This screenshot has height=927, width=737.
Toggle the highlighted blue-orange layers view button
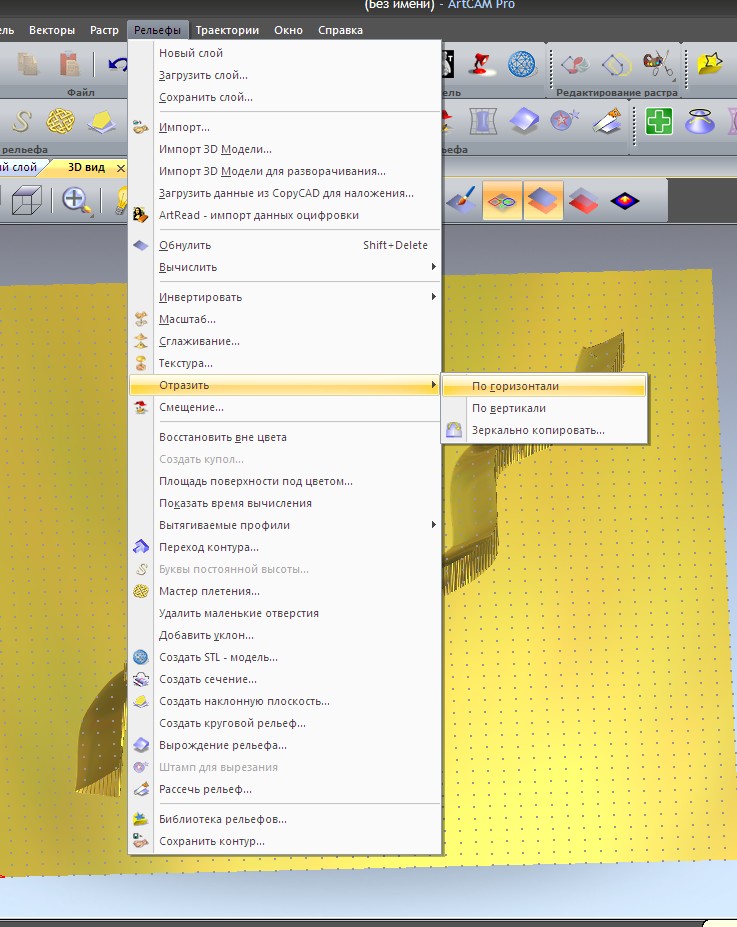(543, 201)
